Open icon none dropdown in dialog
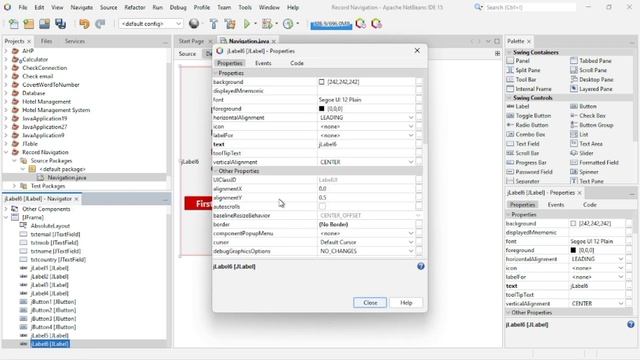The width and height of the screenshot is (640, 360). coord(411,127)
